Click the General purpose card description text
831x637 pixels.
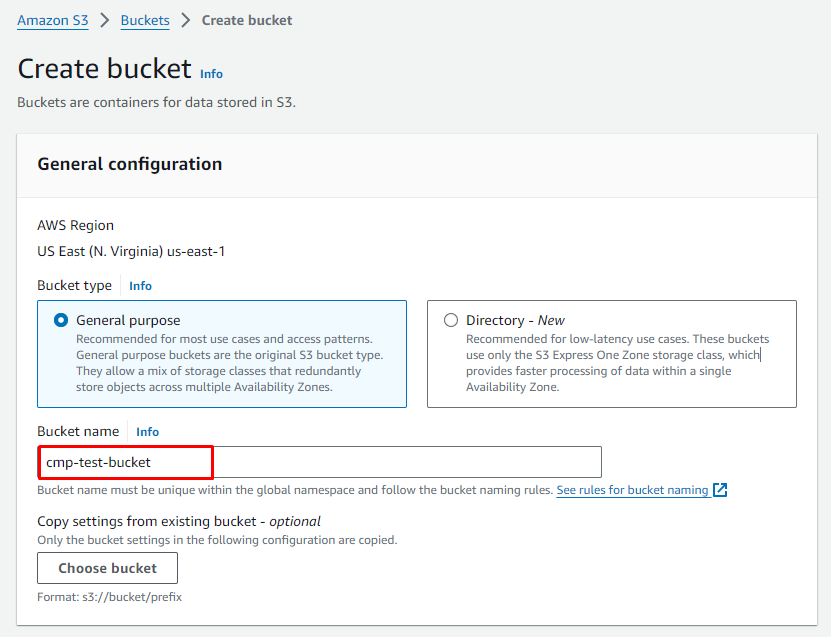point(229,363)
